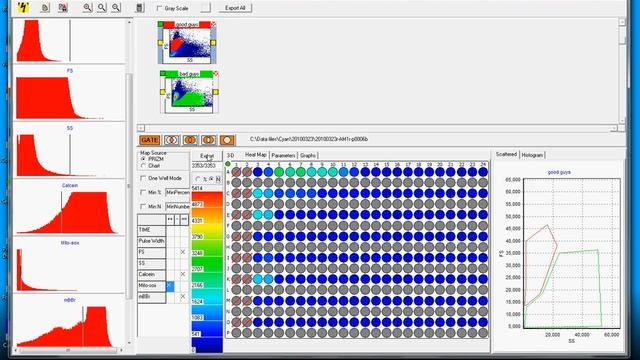
Task: Click the blank button beside Gray Scale
Action: [206, 8]
